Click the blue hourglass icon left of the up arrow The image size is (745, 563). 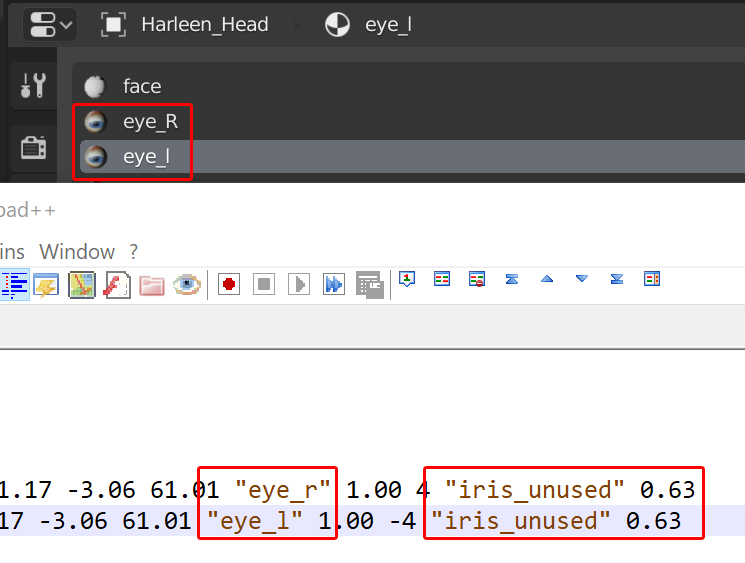pyautogui.click(x=512, y=279)
